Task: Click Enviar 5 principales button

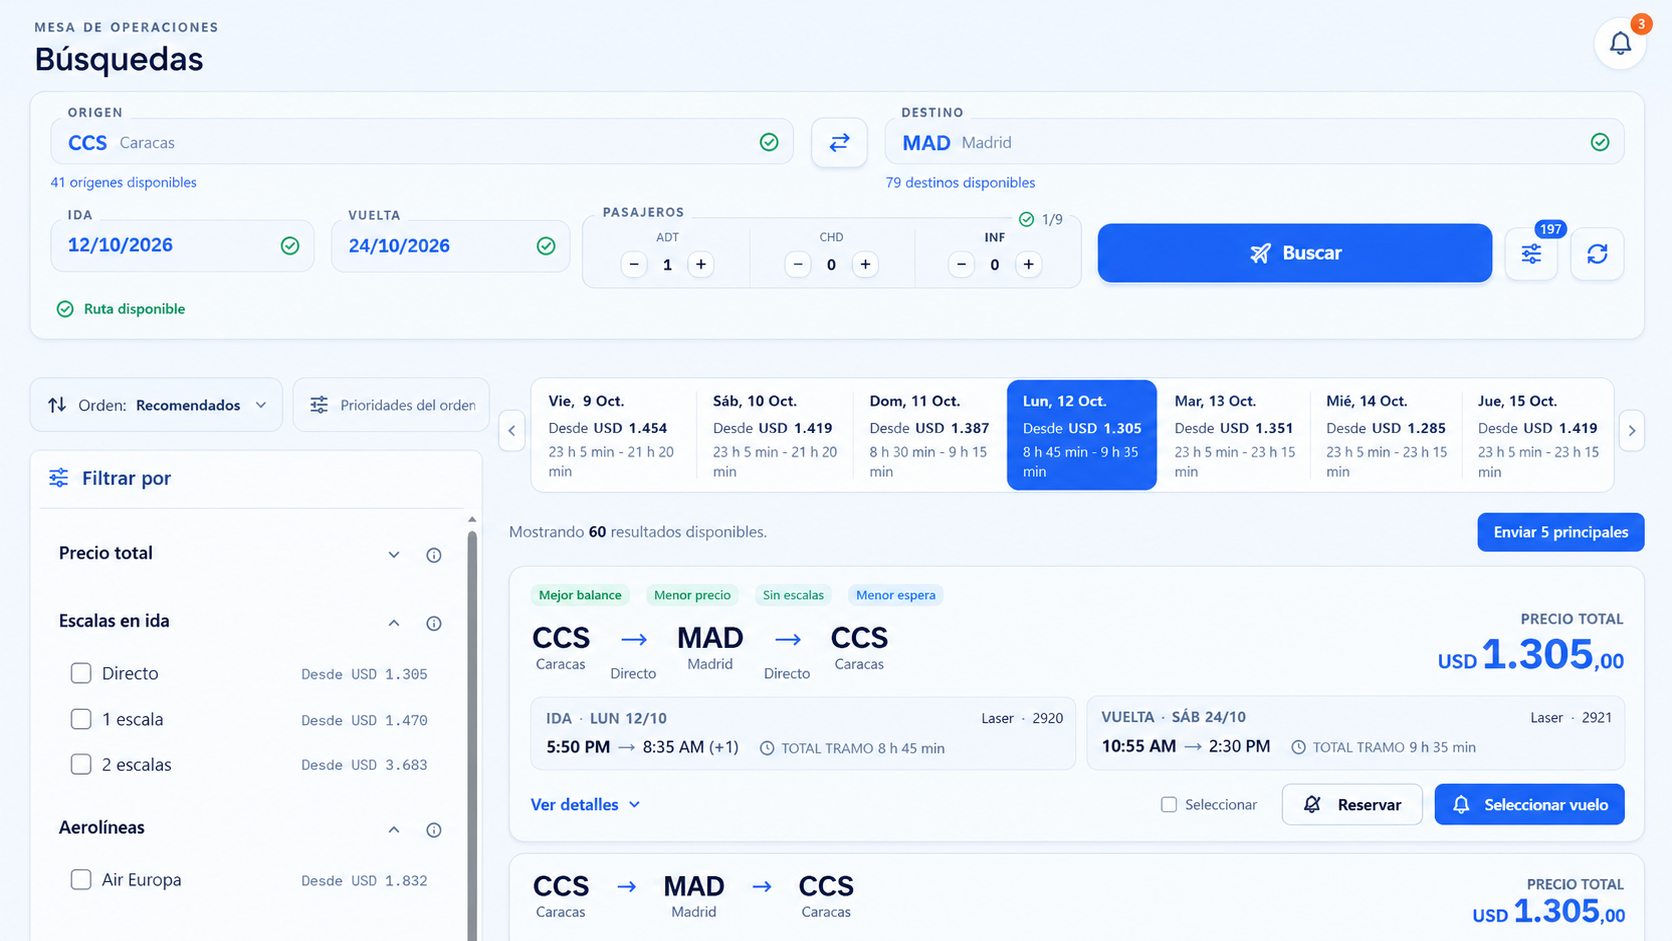Action: coord(1560,532)
